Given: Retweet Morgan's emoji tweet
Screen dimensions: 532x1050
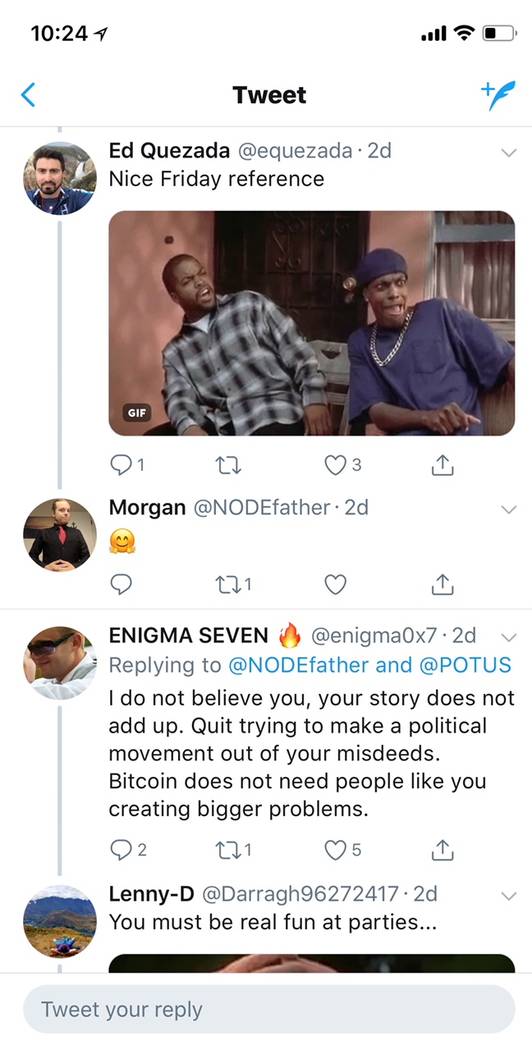Looking at the screenshot, I should point(228,585).
